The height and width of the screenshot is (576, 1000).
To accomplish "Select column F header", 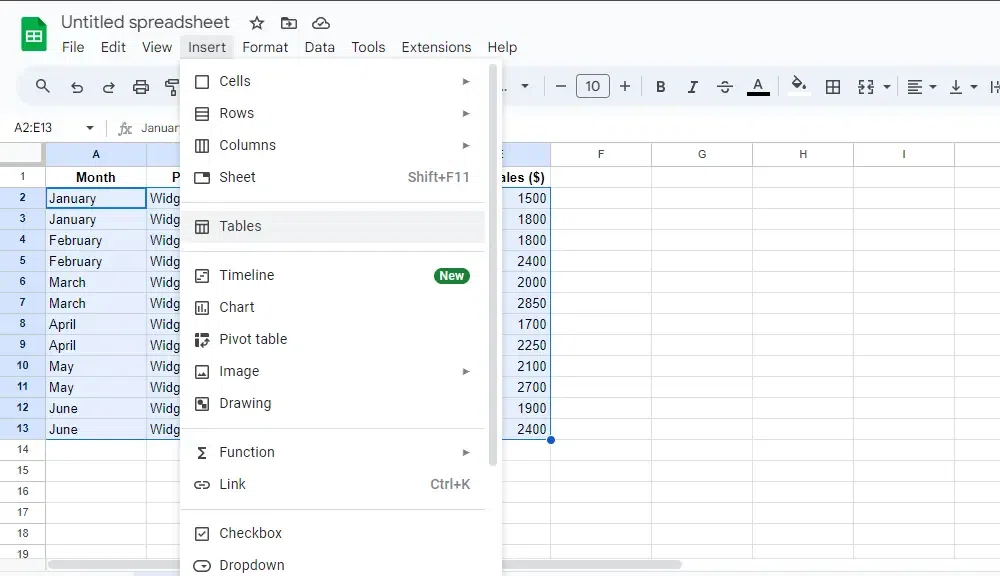I will click(x=601, y=154).
